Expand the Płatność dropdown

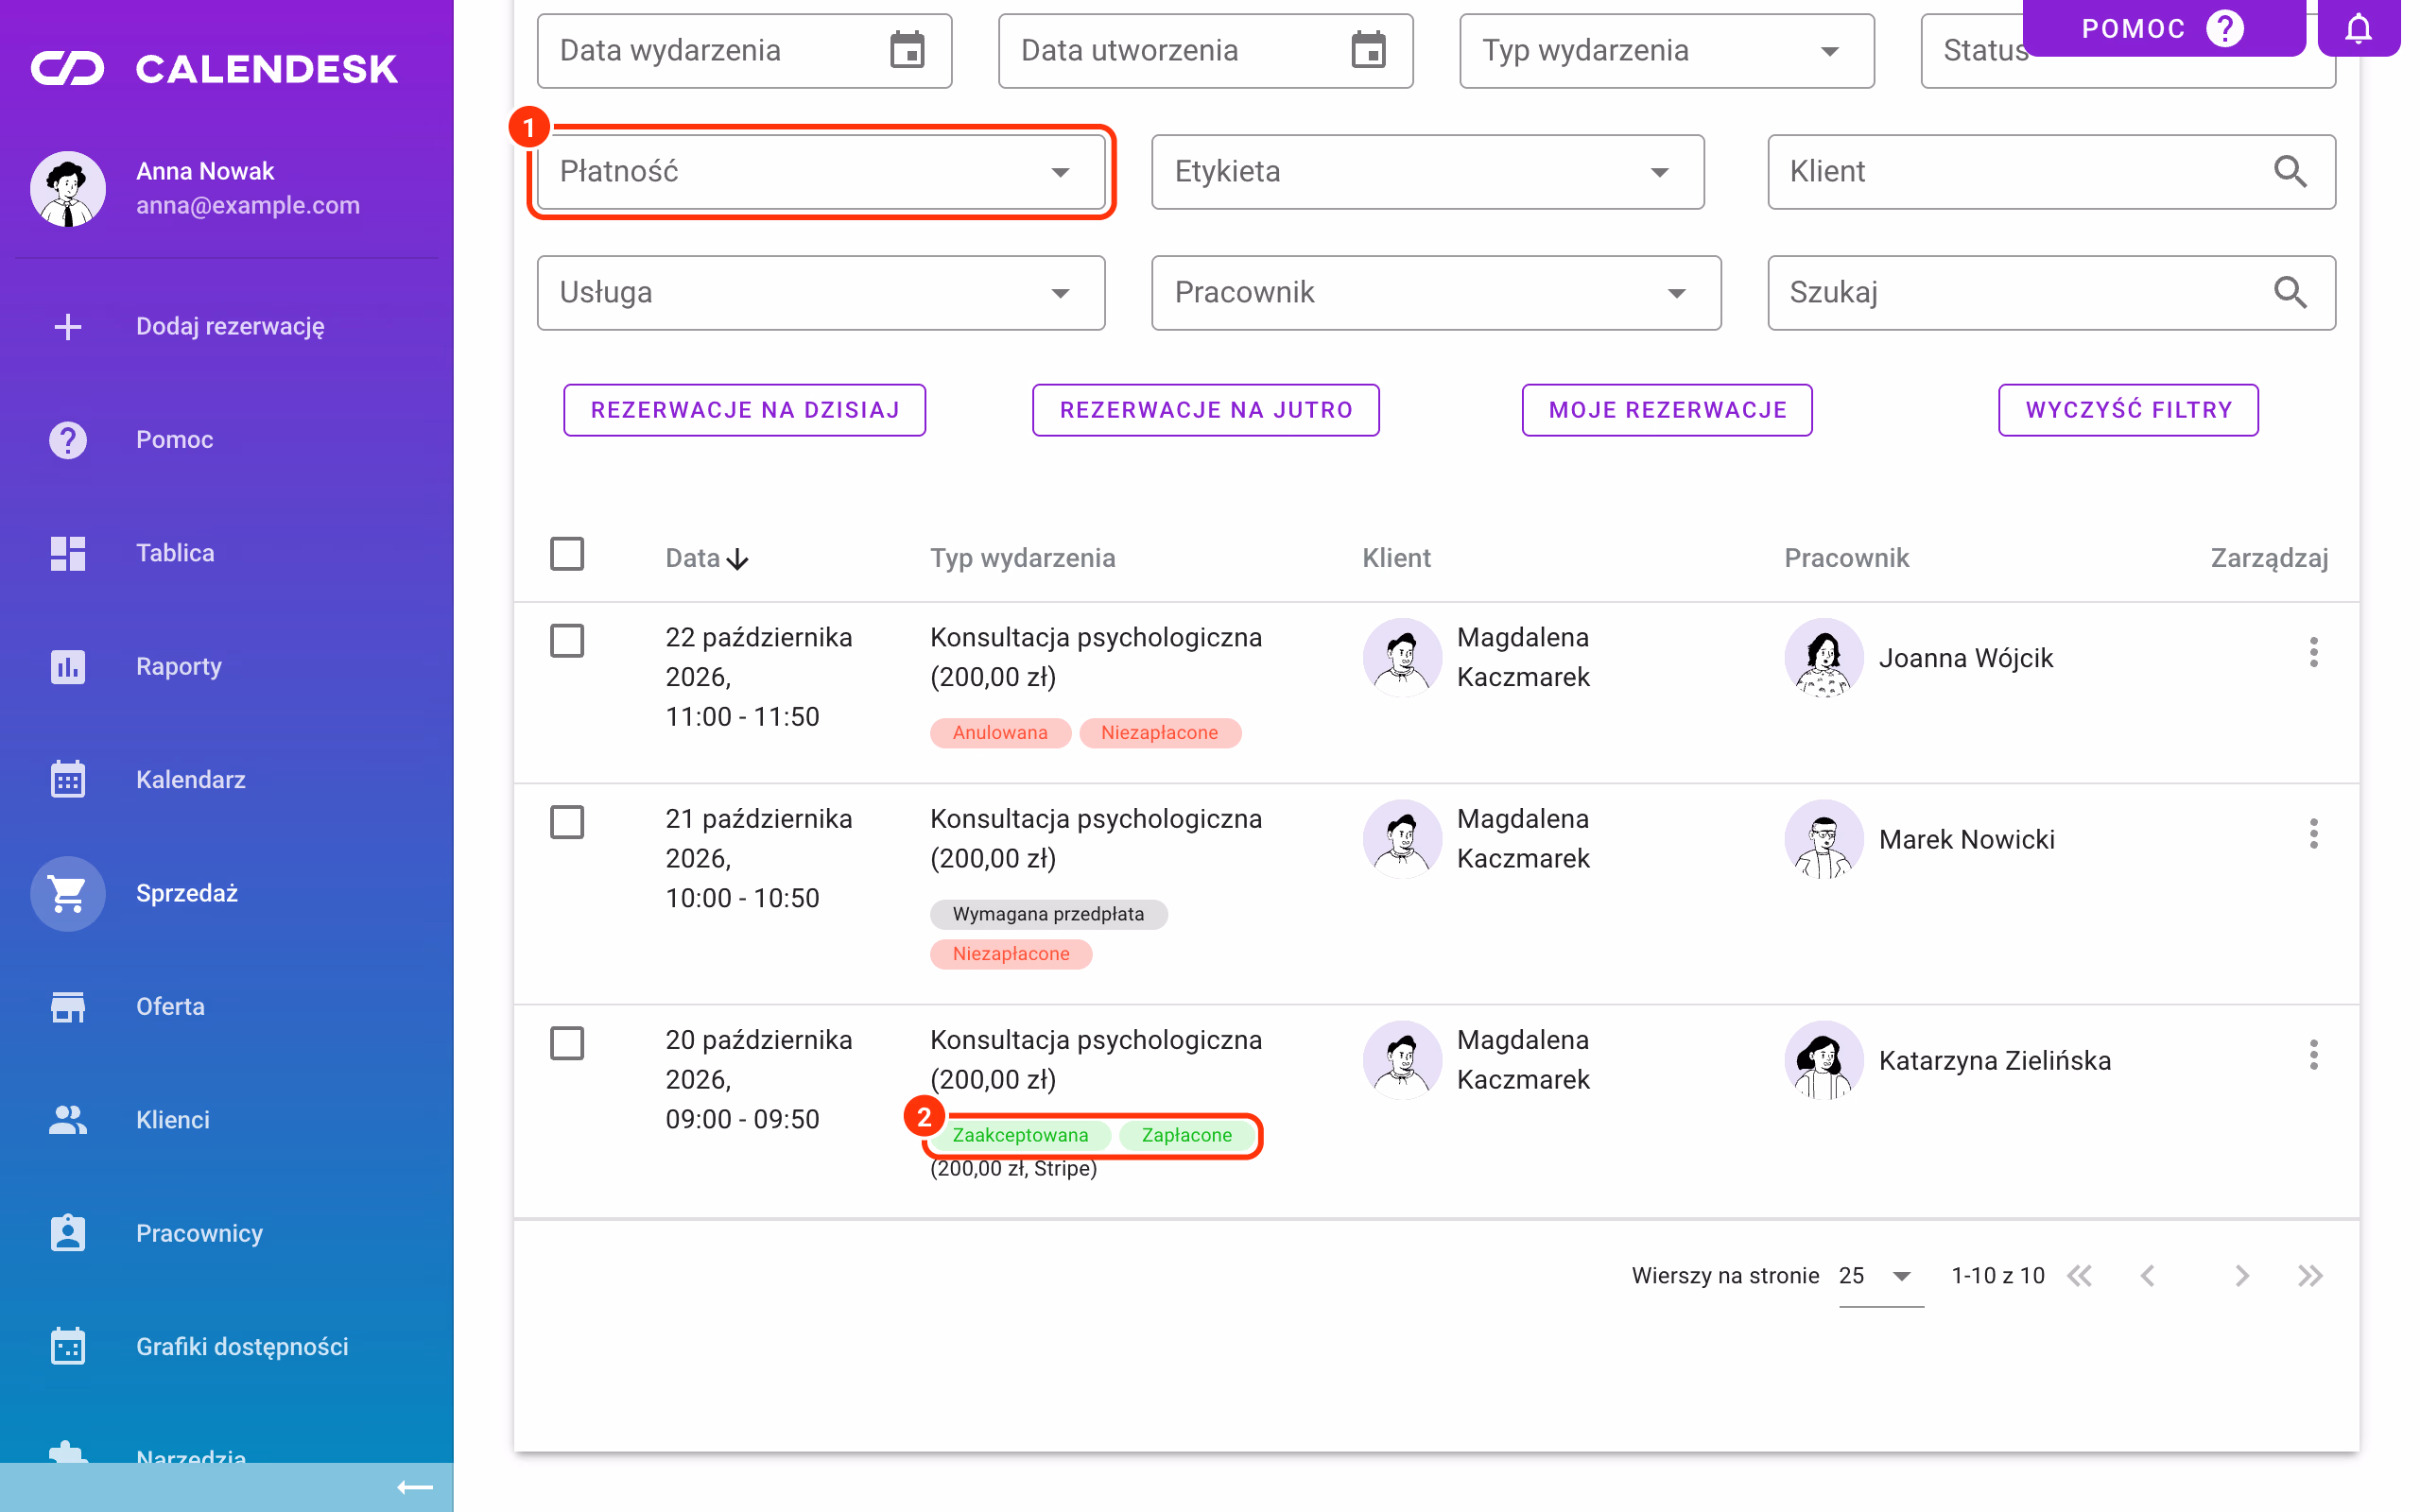821,172
